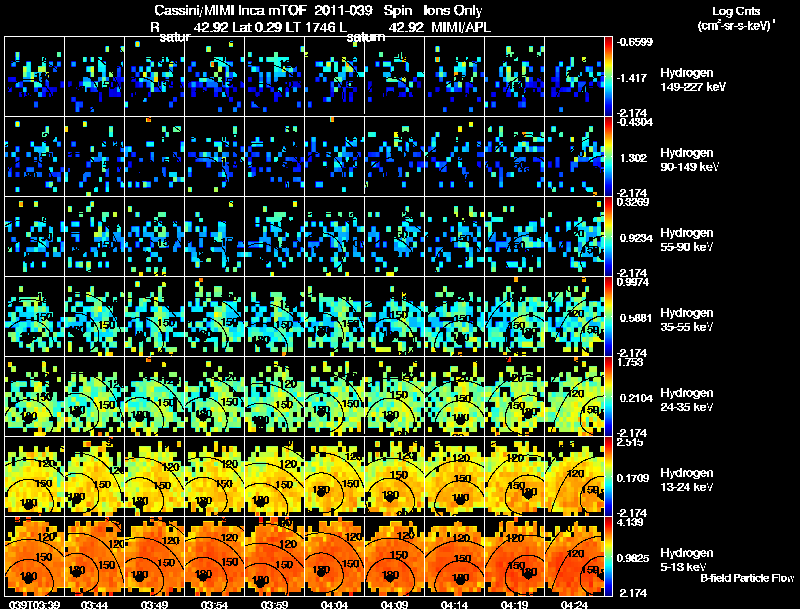Click the '04:14' time axis label
Screen dimensions: 800x609
454,604
